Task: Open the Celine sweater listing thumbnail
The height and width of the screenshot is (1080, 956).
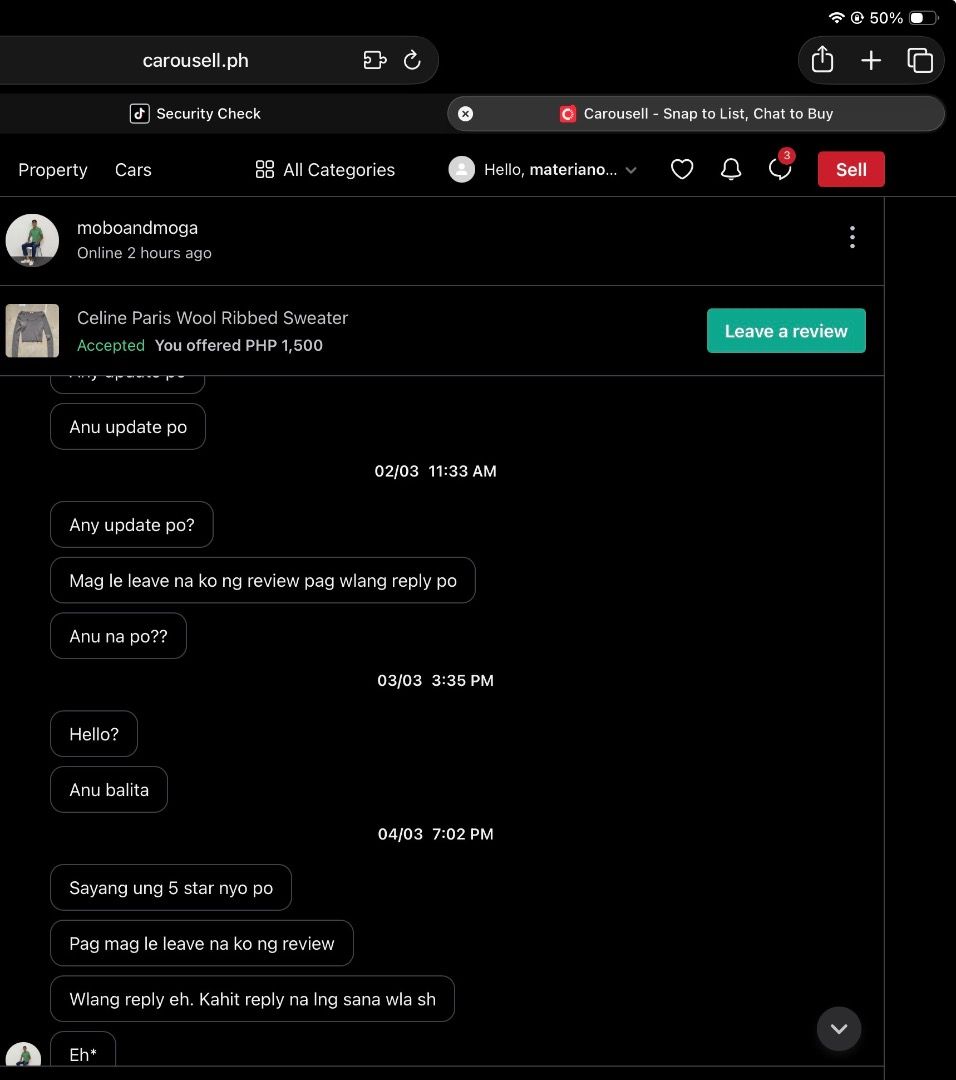Action: [32, 331]
